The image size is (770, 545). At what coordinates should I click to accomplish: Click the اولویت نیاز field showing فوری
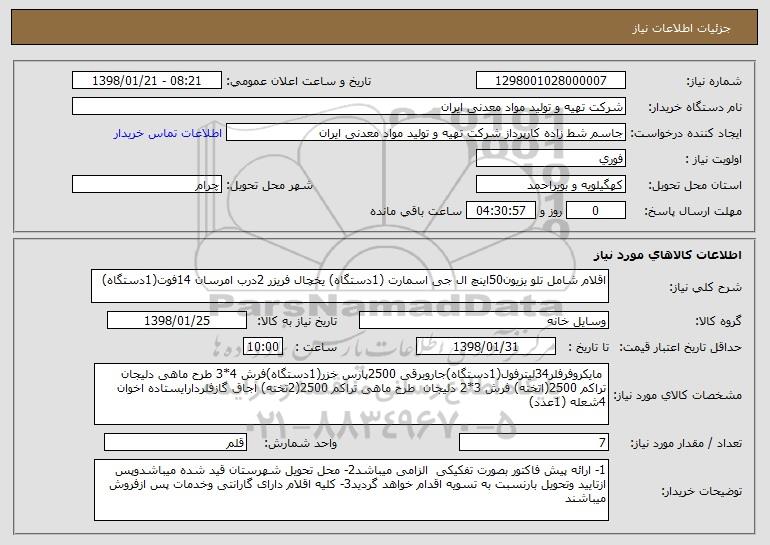click(x=550, y=159)
